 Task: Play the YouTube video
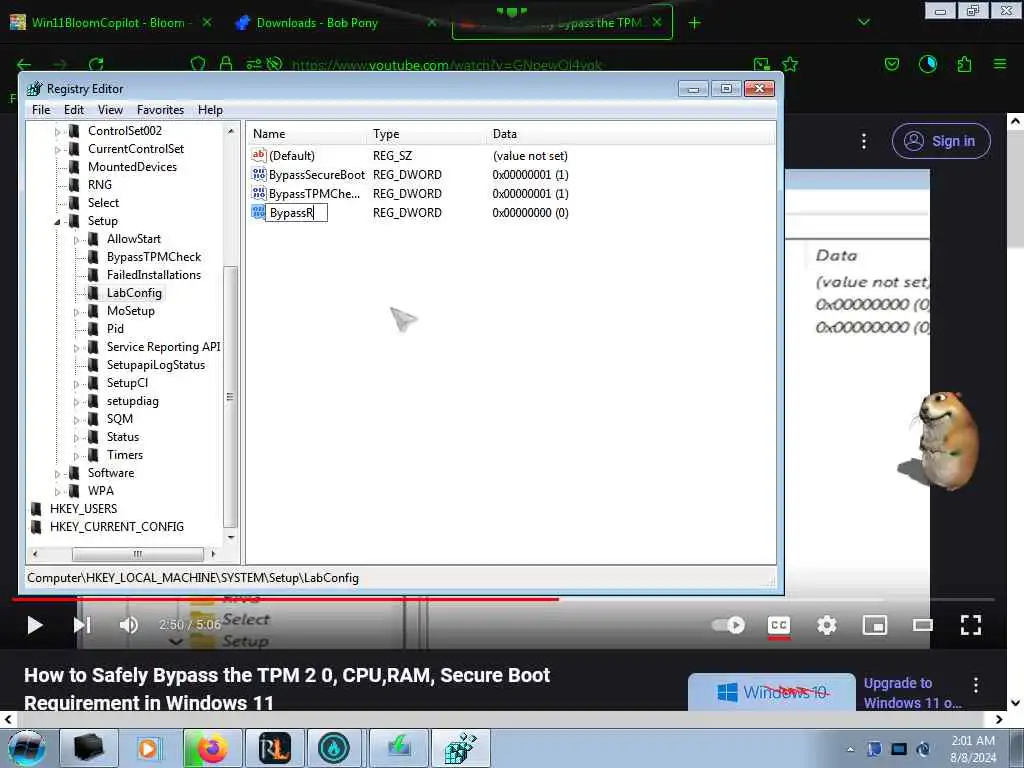[x=35, y=625]
